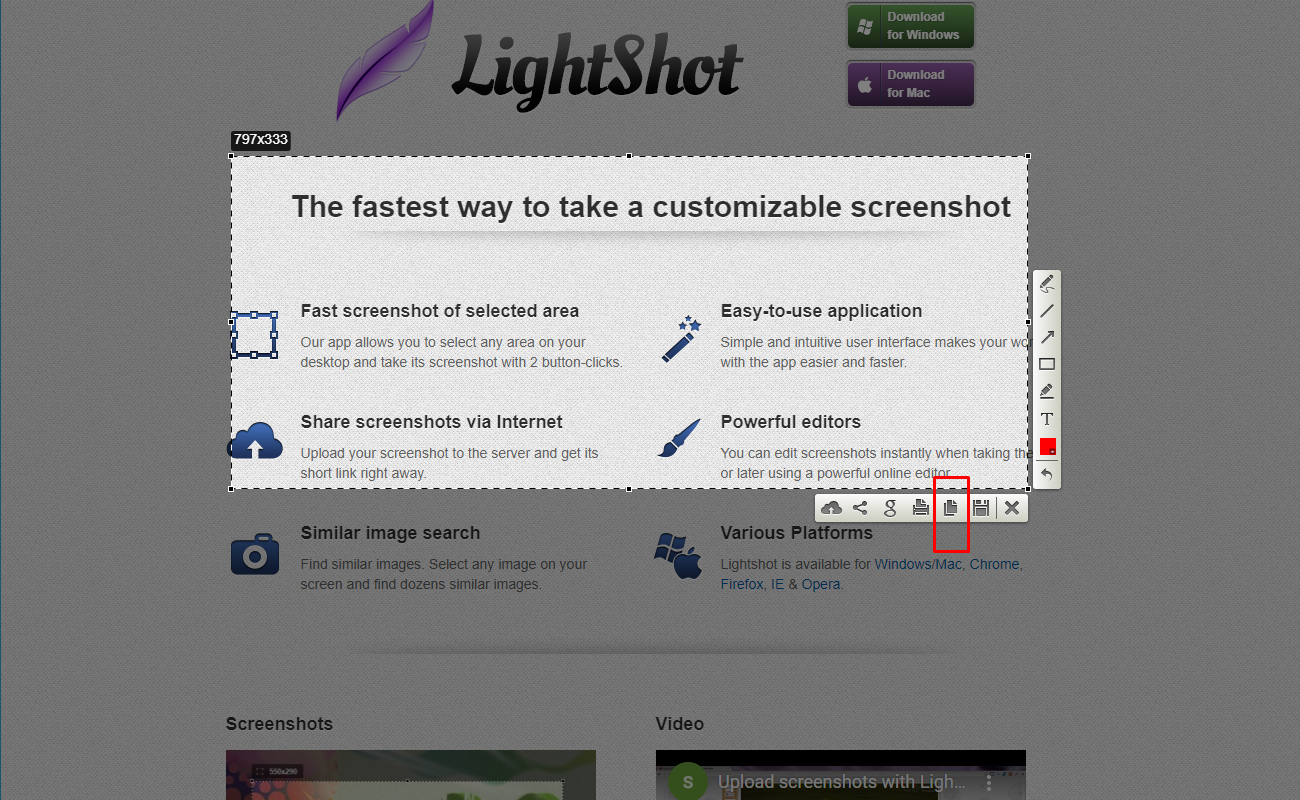Close the Lightshot selection toolbar
The image size is (1300, 800).
click(1012, 508)
